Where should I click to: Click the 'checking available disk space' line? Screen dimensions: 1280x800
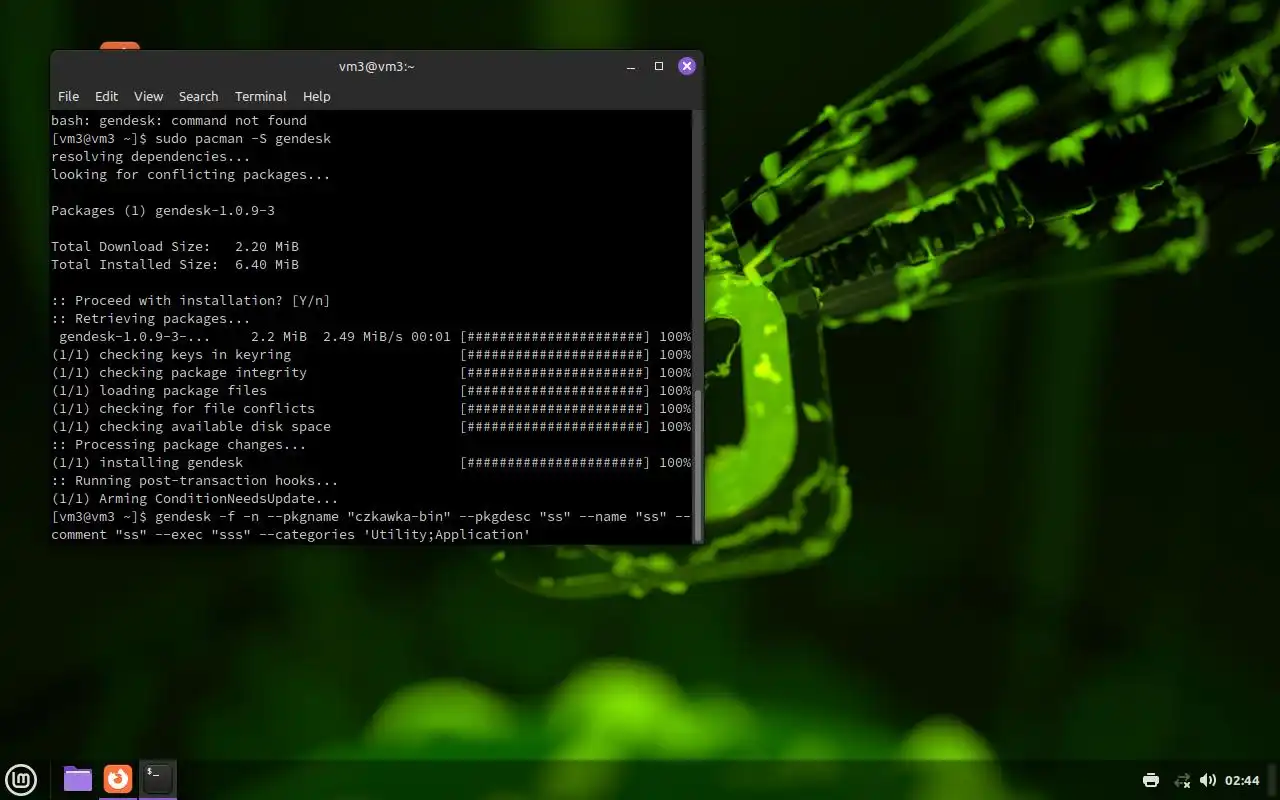coord(371,426)
